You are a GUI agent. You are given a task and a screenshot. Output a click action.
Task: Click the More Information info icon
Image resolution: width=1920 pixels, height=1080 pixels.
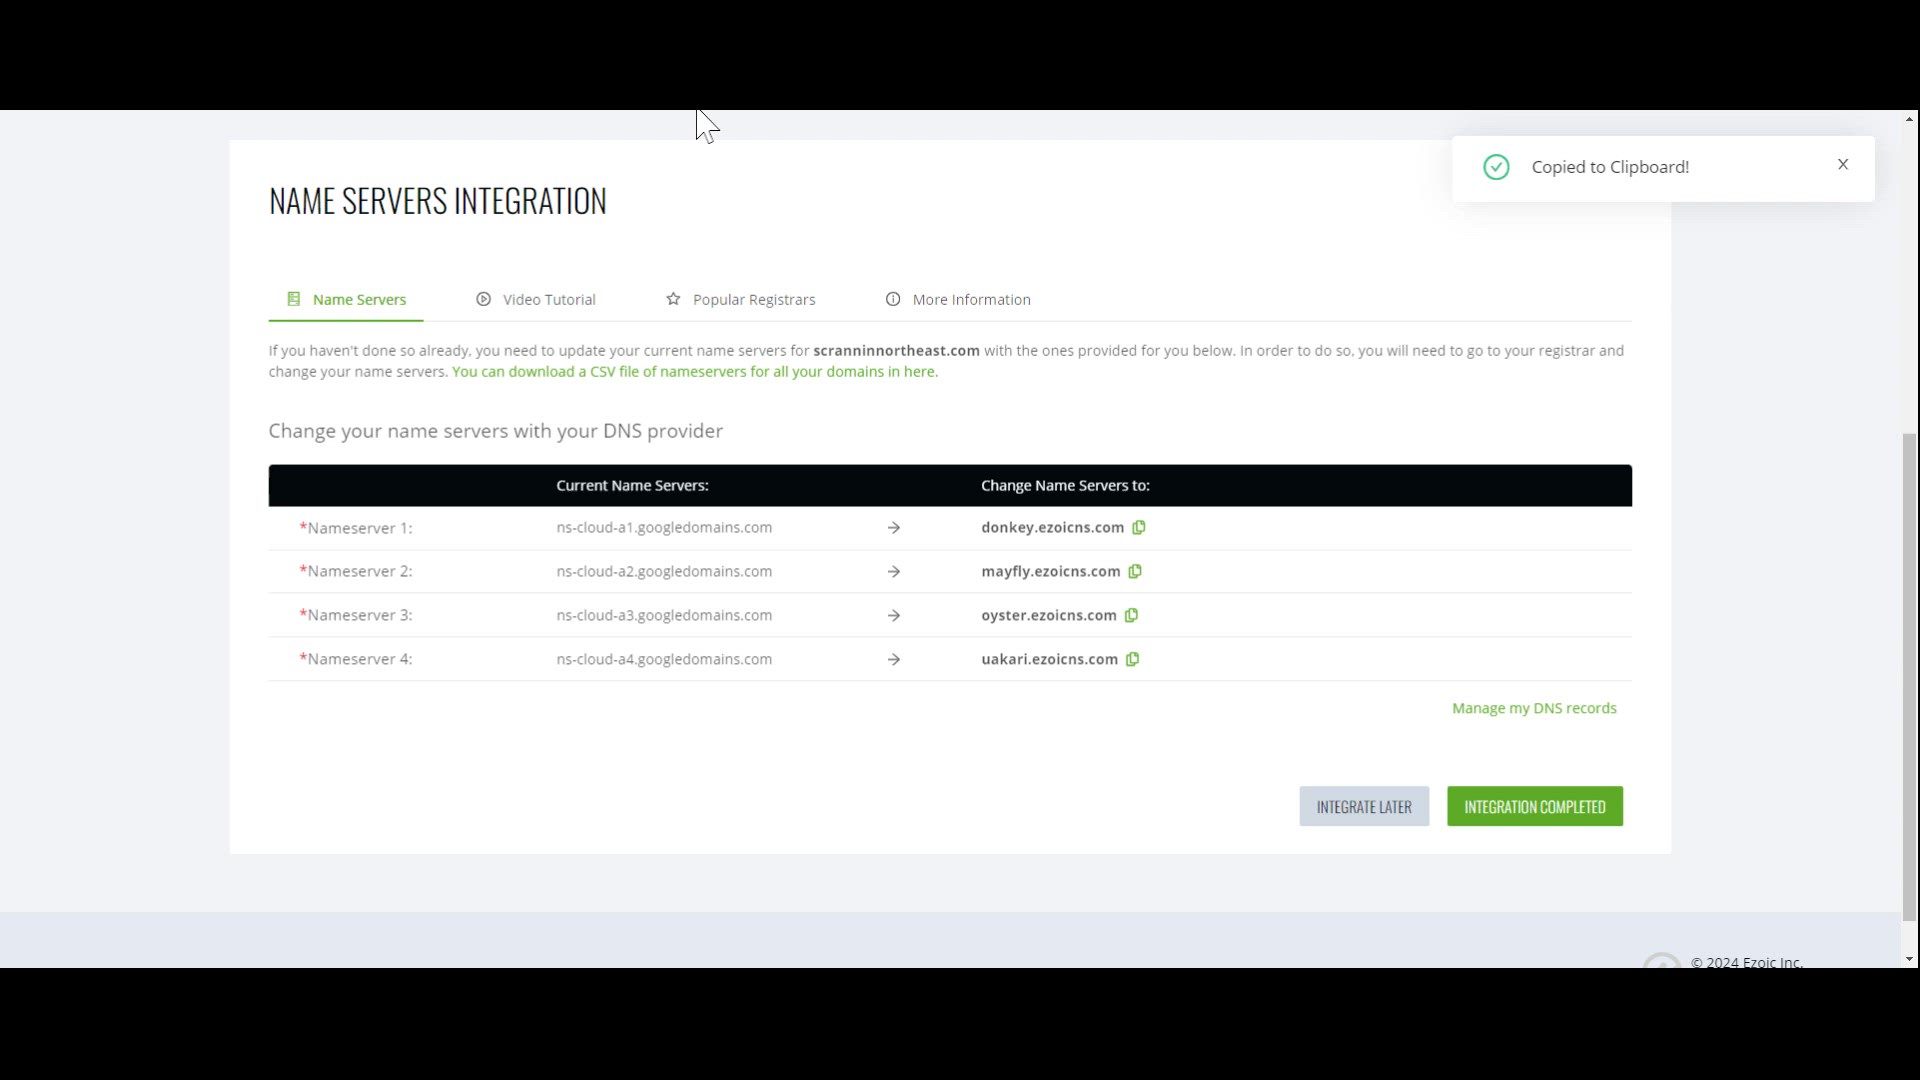[893, 299]
